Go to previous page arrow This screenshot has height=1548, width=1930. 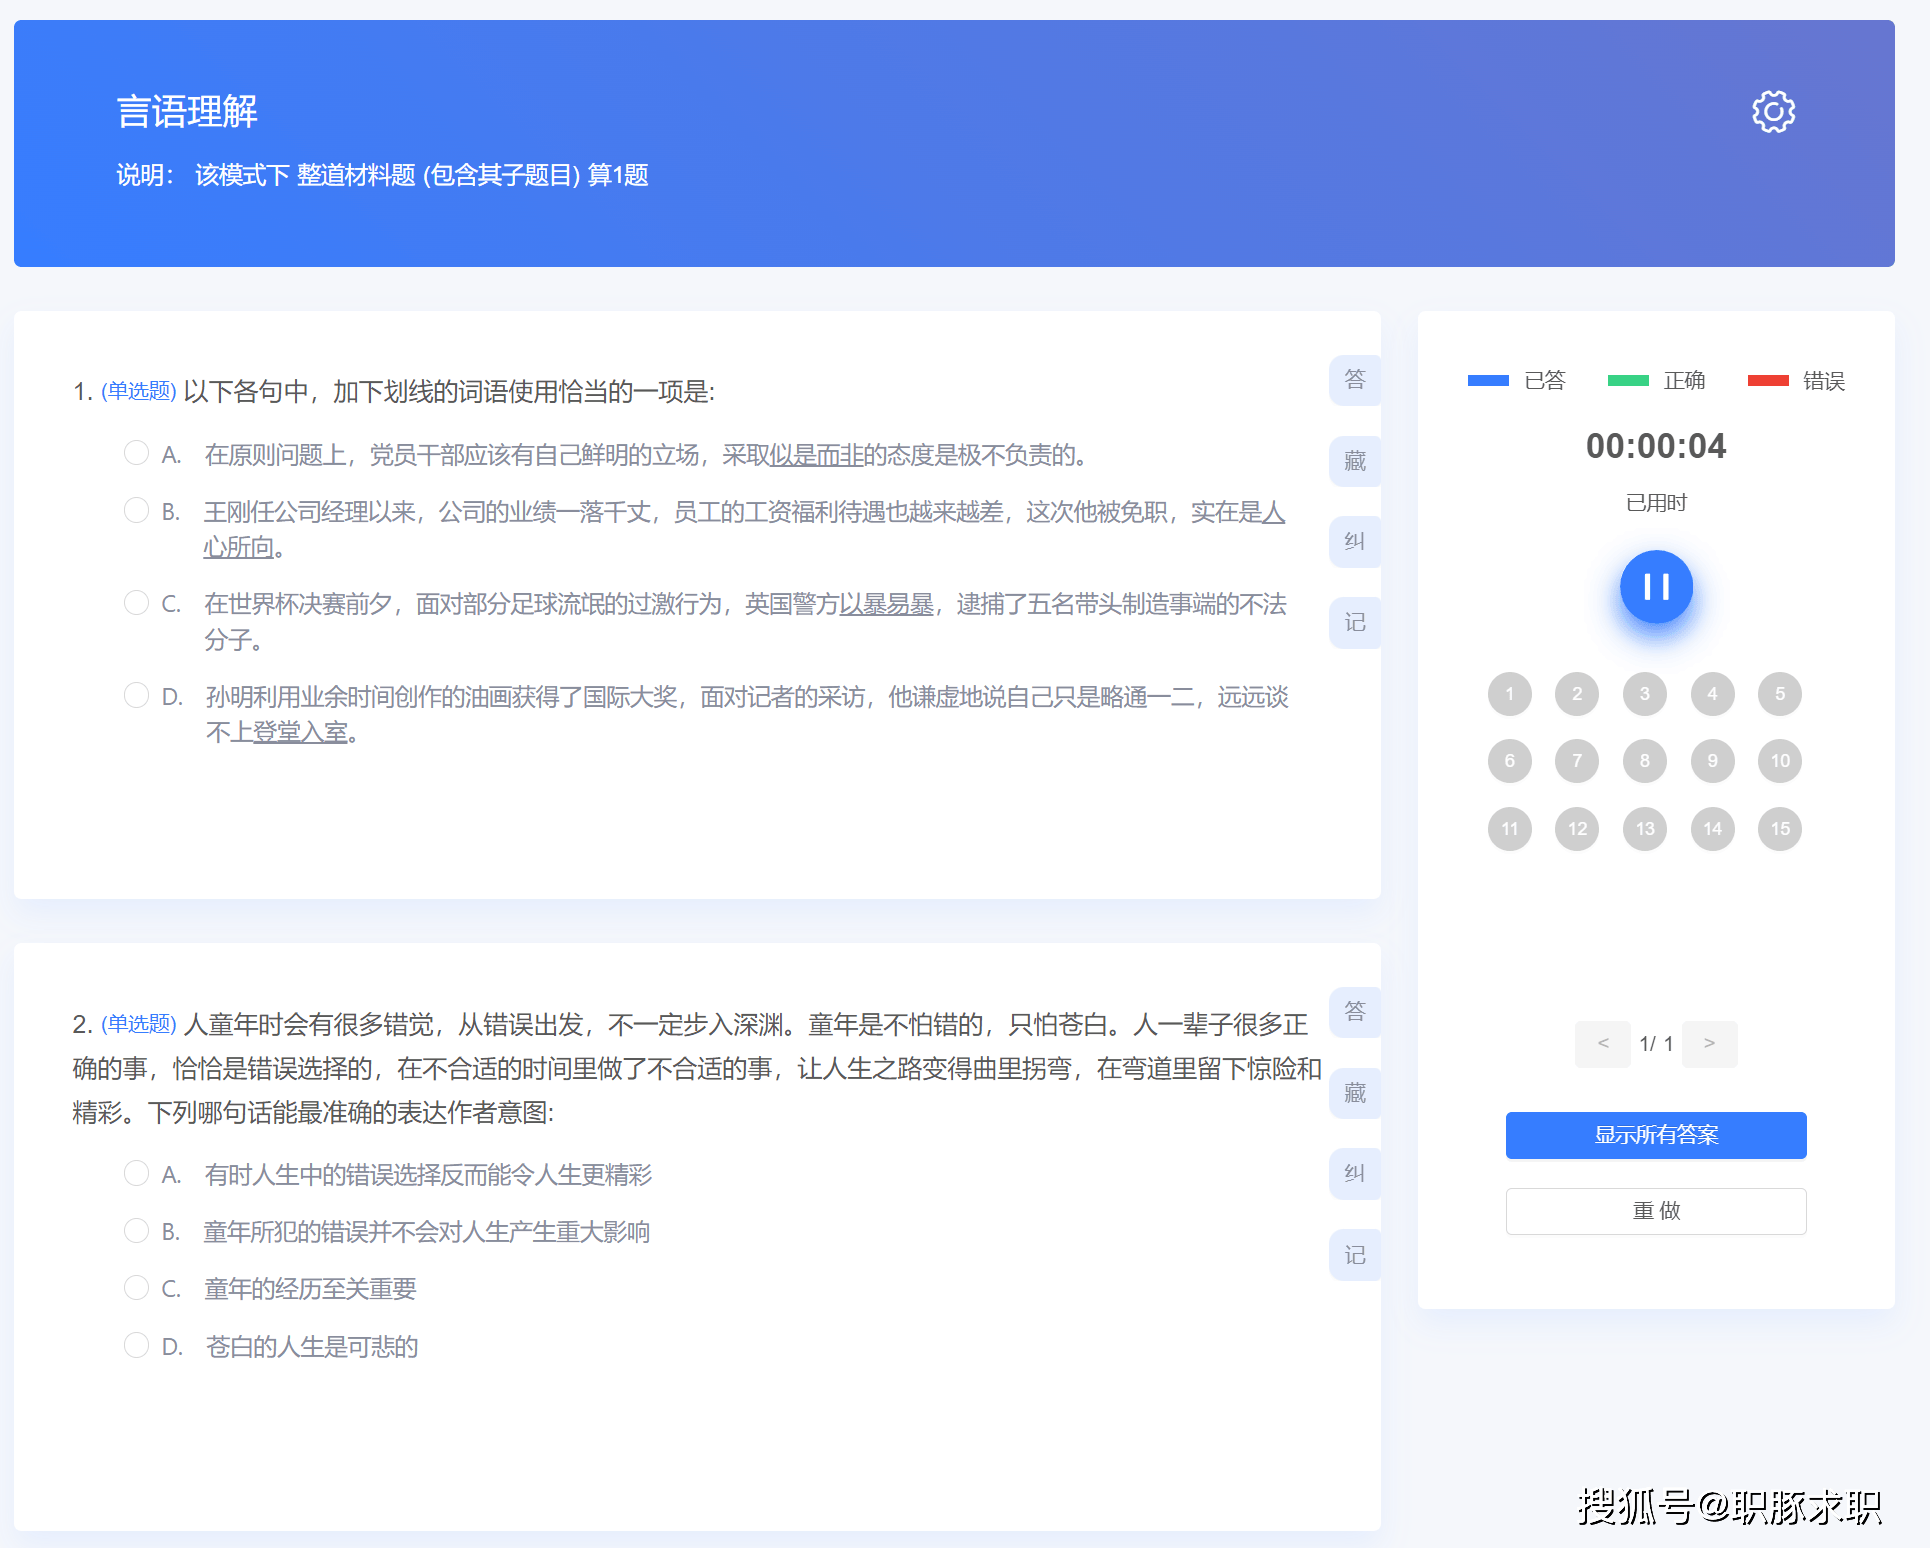[x=1602, y=1044]
